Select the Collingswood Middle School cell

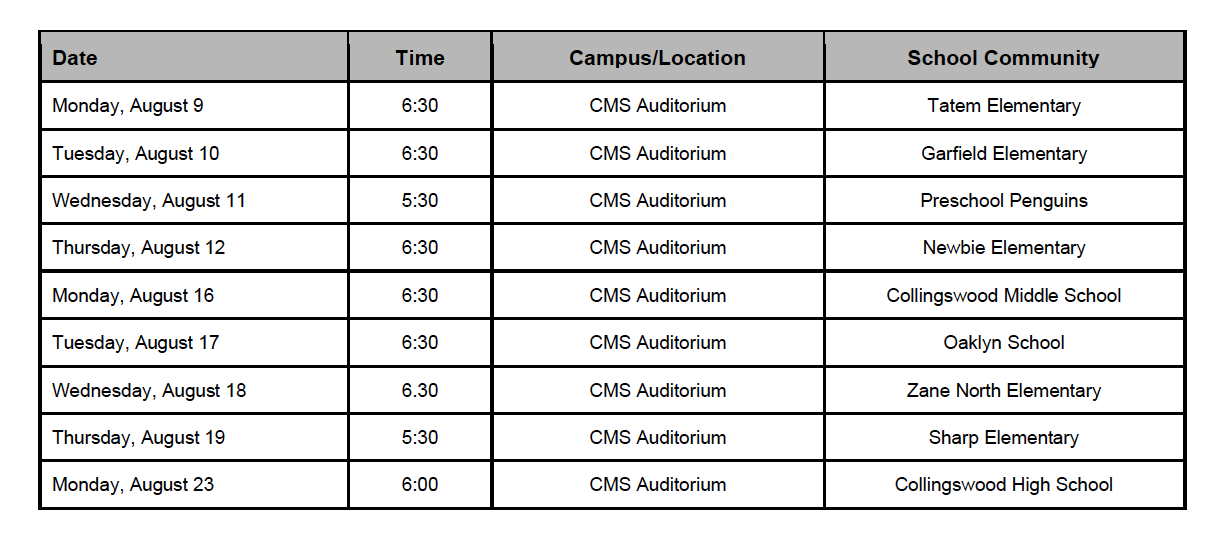coord(1004,295)
